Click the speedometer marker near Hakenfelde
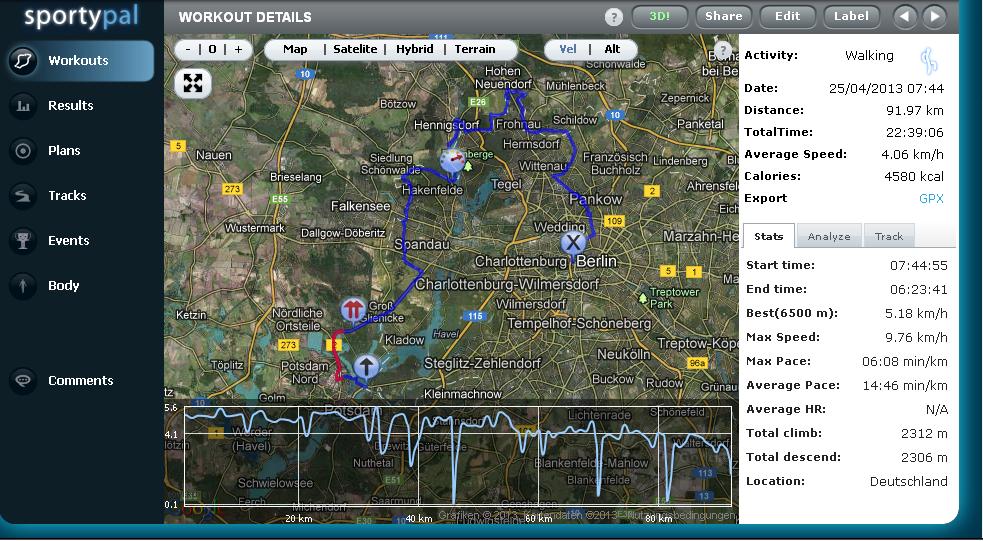Viewport: 983px width, 541px height. [453, 159]
